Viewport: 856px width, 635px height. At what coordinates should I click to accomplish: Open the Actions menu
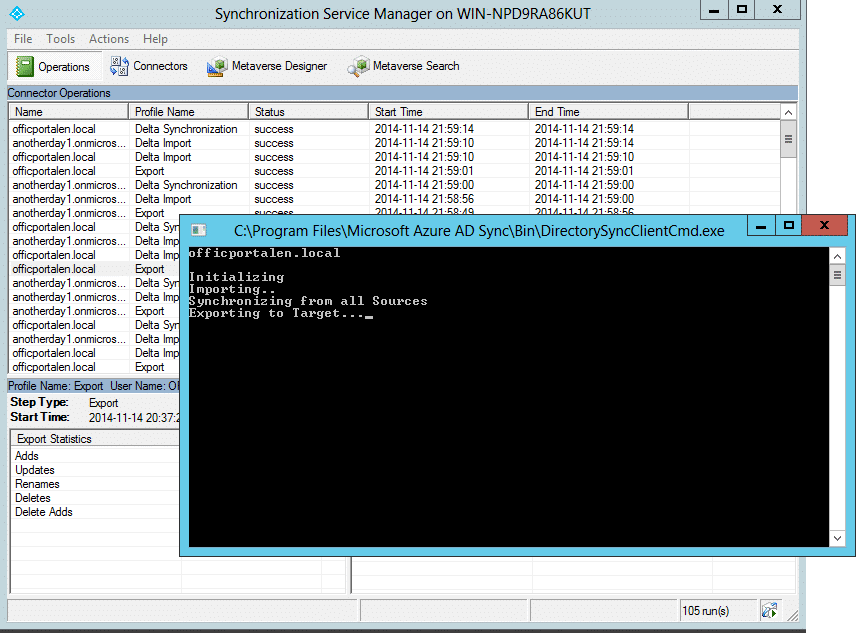(x=109, y=39)
